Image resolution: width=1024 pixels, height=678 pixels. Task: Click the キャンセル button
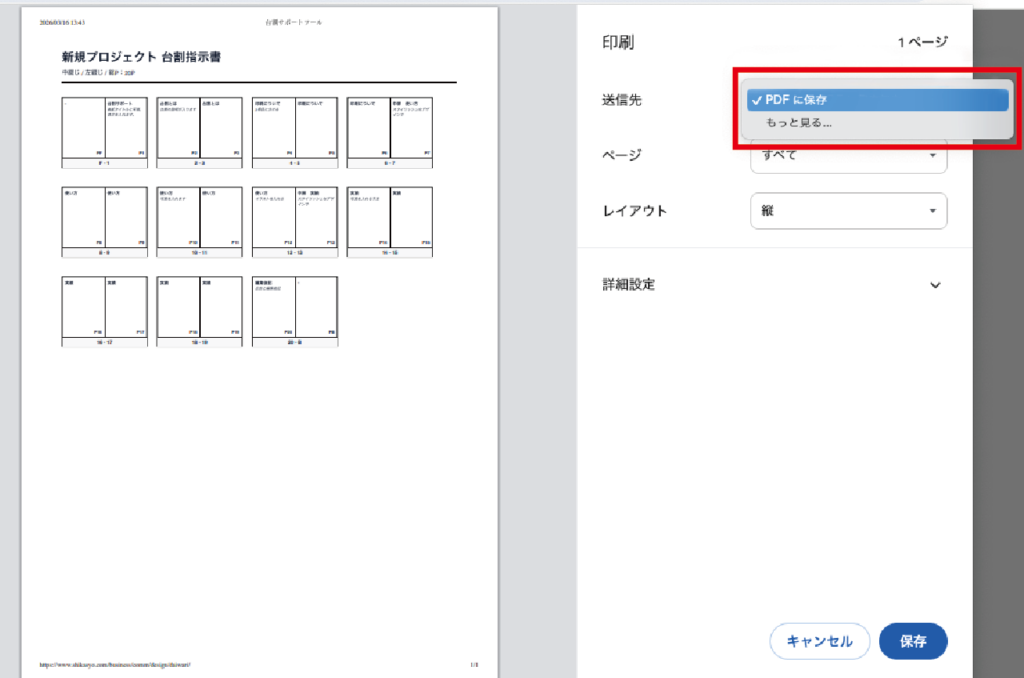point(819,641)
